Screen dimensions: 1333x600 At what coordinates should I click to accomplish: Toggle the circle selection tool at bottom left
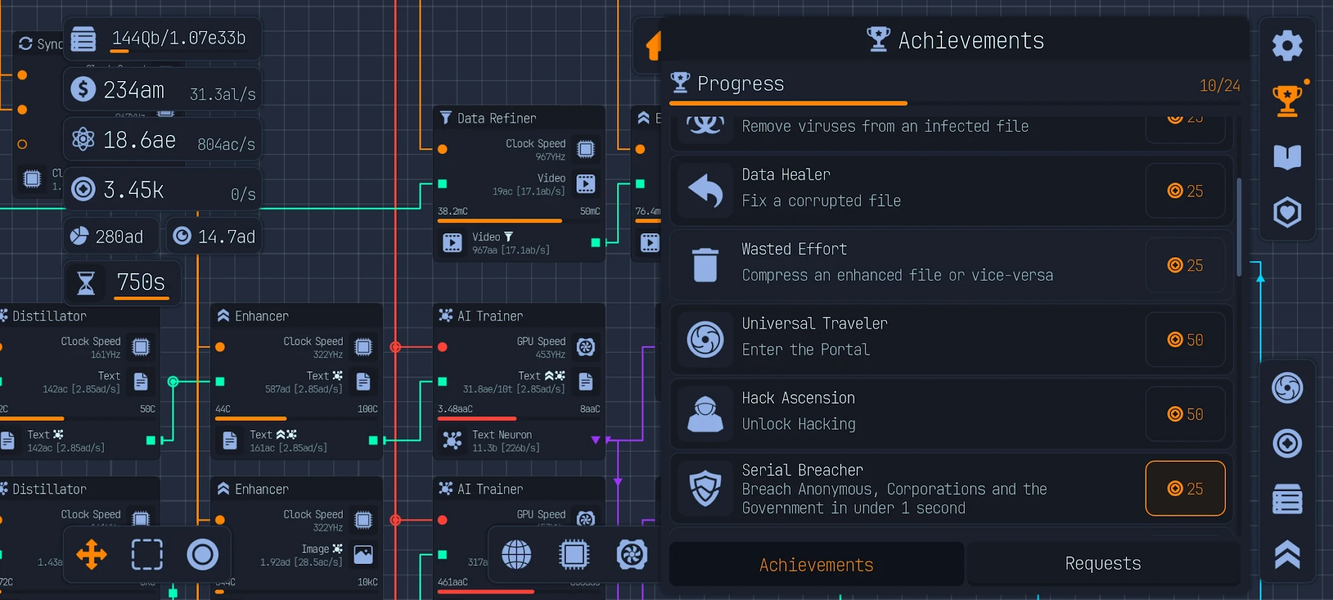coord(202,553)
